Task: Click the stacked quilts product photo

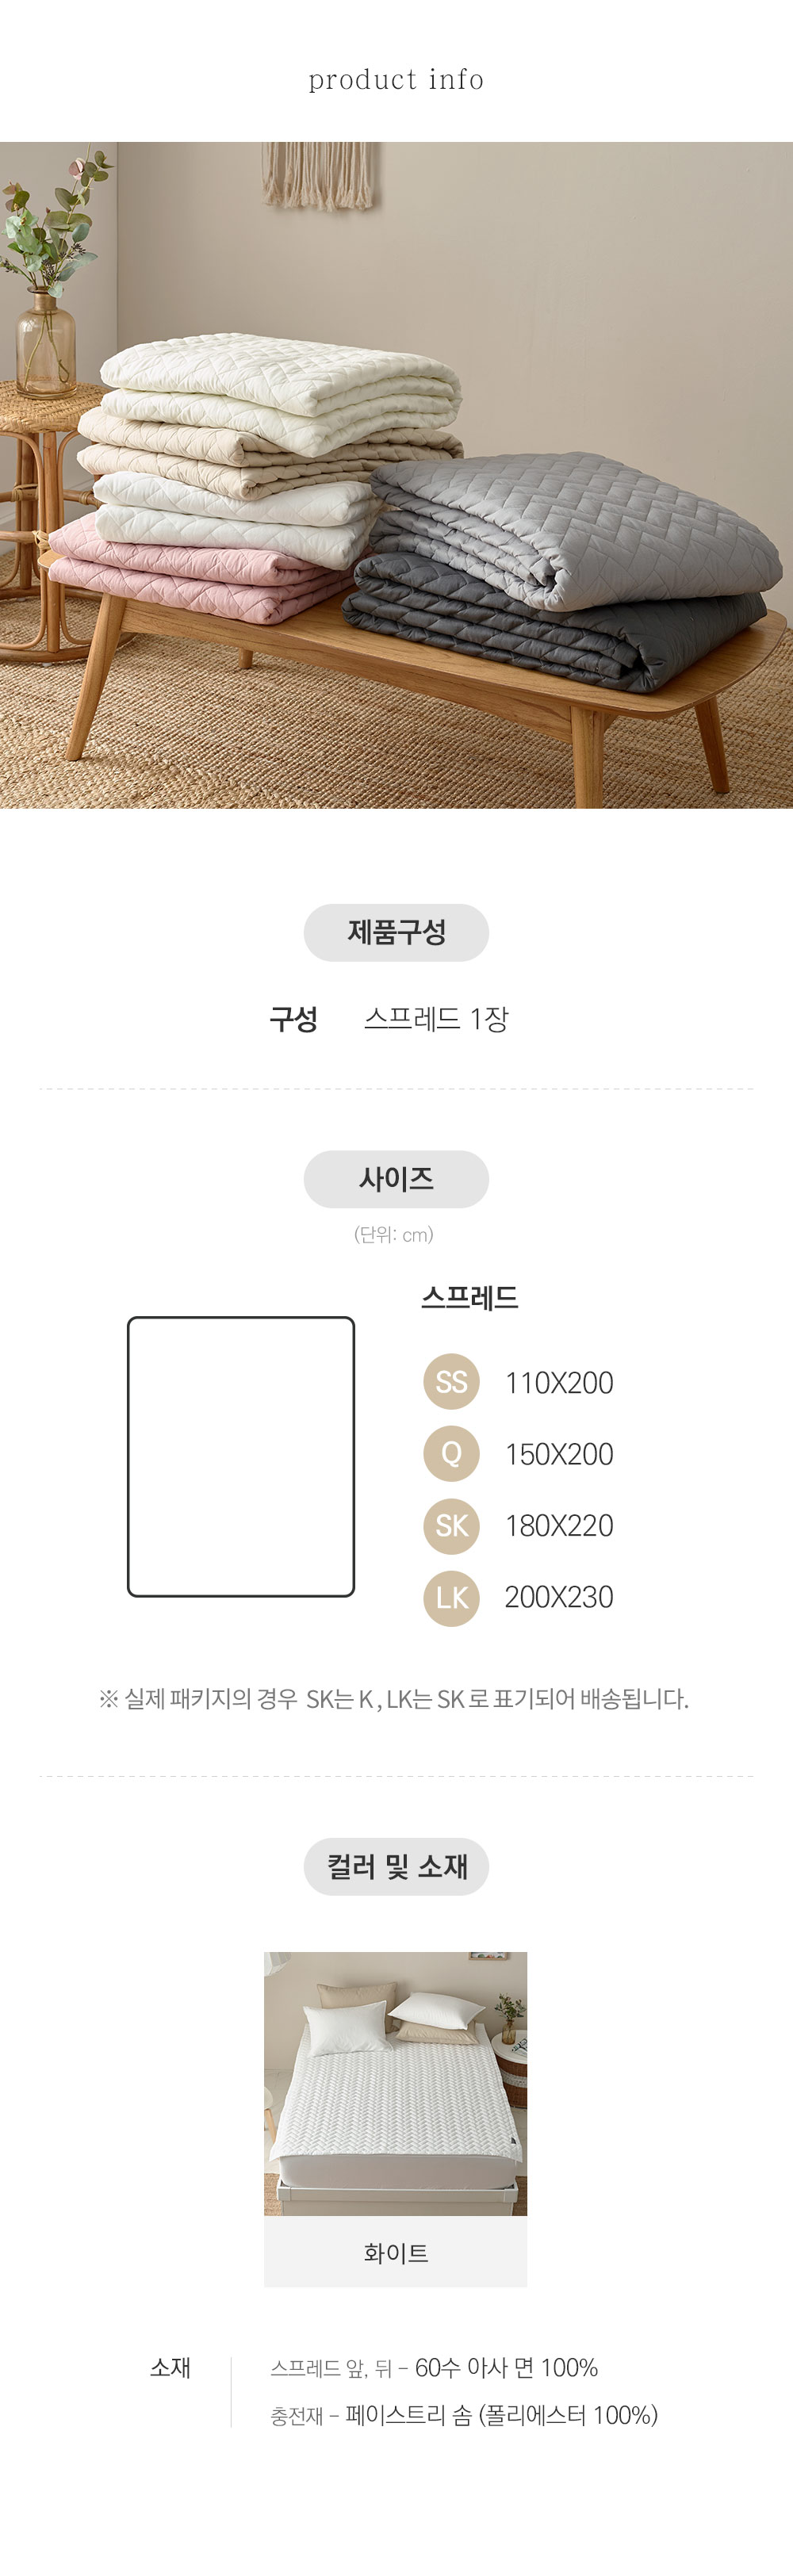Action: pyautogui.click(x=396, y=474)
